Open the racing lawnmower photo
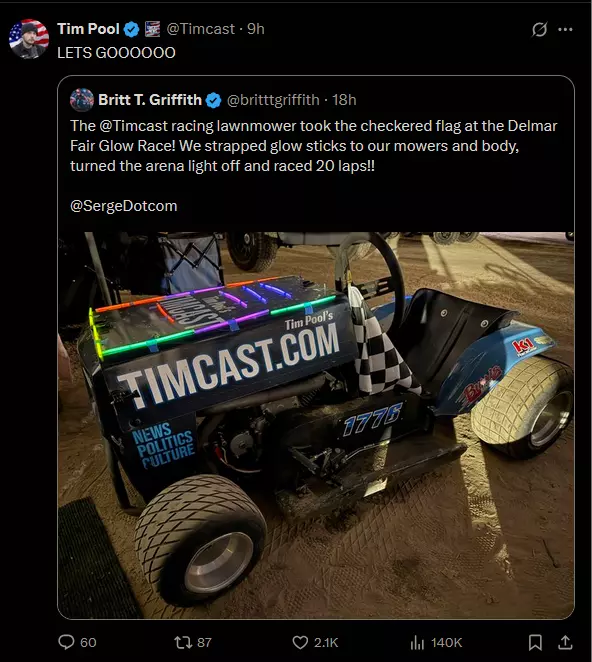This screenshot has height=662, width=592. point(316,425)
